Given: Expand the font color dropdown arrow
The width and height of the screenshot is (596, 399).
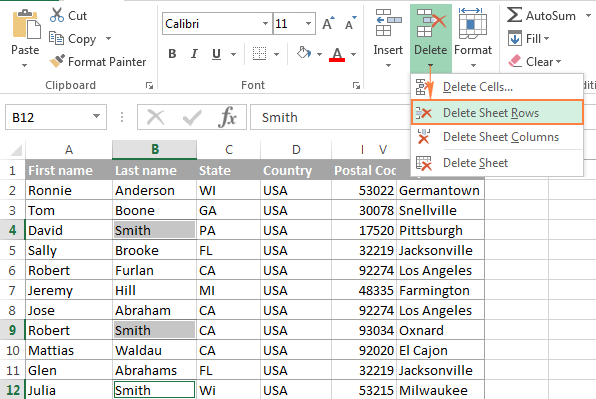Looking at the screenshot, I should coord(353,54).
